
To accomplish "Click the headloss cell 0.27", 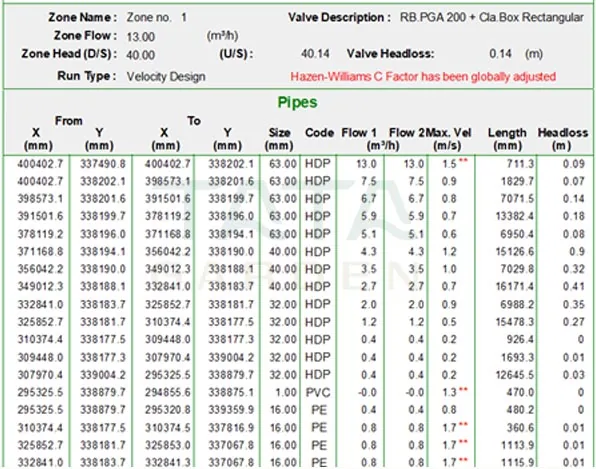I will coord(574,322).
